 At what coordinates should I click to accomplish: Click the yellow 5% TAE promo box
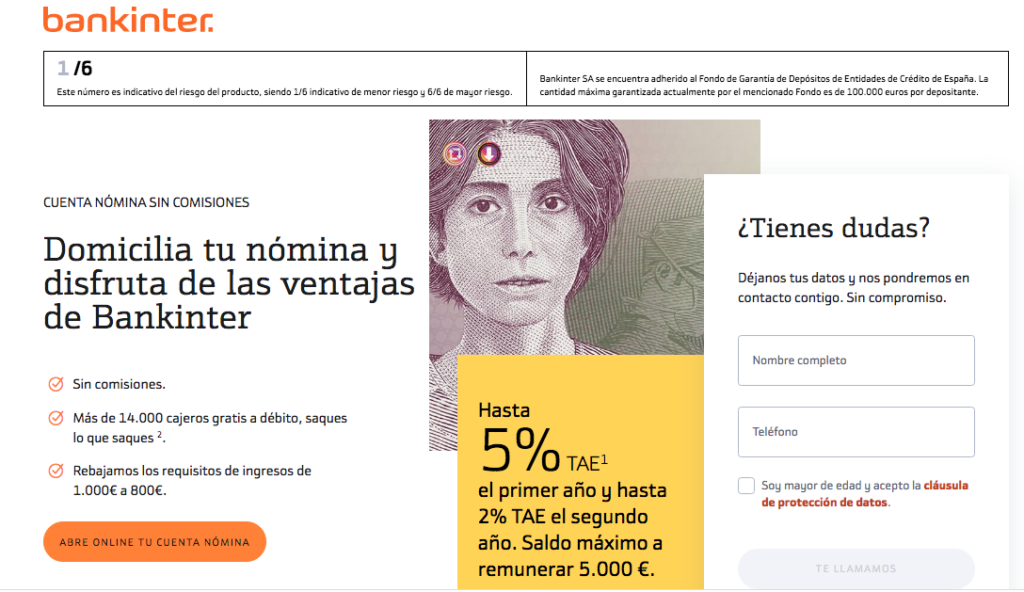(x=581, y=472)
